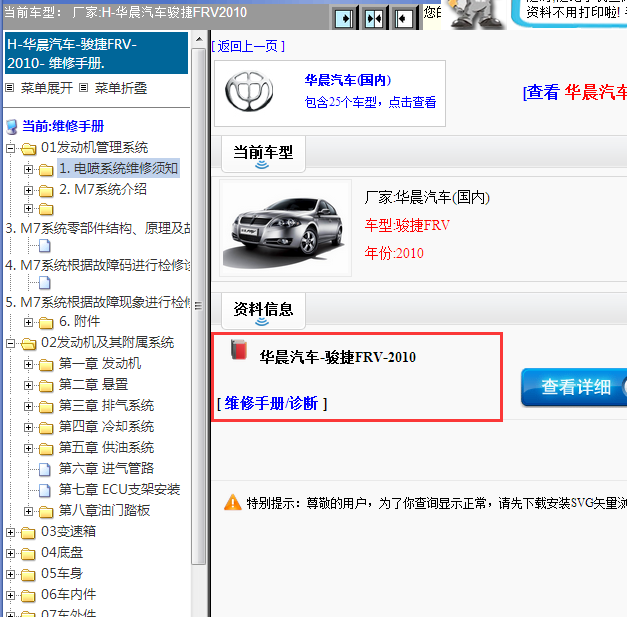
Task: Expand the 03变速箱 node
Action: click(11, 532)
